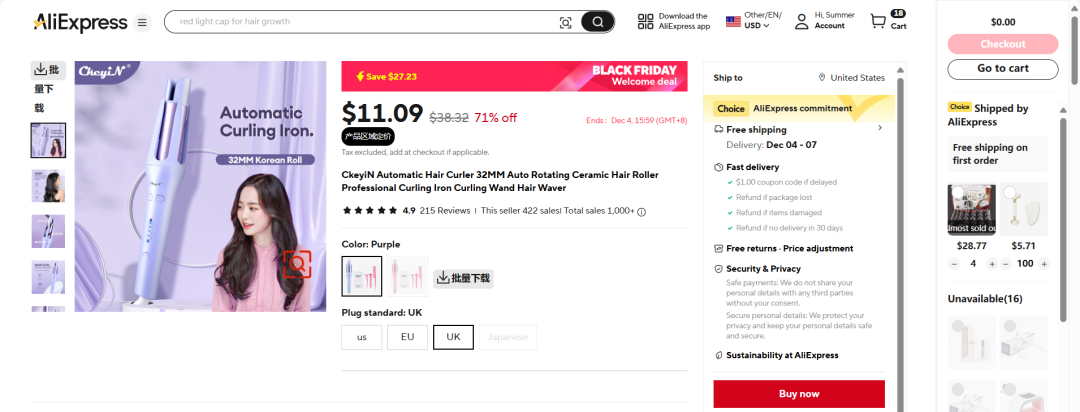Screen dimensions: 1080x412
Task: Select the US plug standard option
Action: point(362,338)
